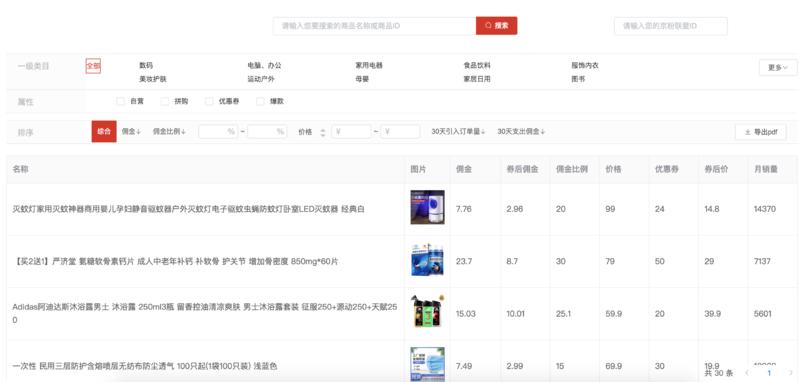
Task: Sort by 佣金 descending
Action: (131, 132)
